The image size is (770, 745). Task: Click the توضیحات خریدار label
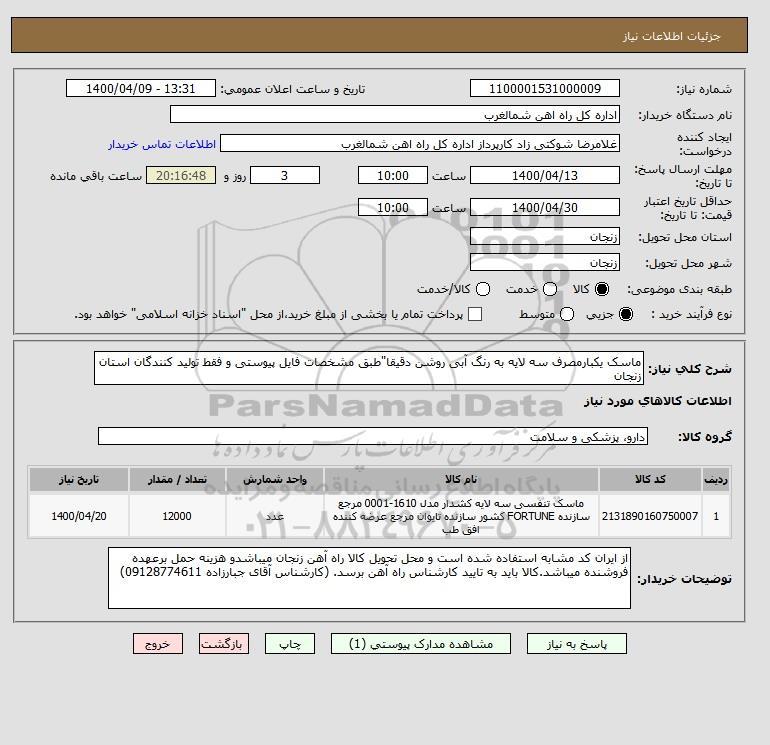[684, 579]
